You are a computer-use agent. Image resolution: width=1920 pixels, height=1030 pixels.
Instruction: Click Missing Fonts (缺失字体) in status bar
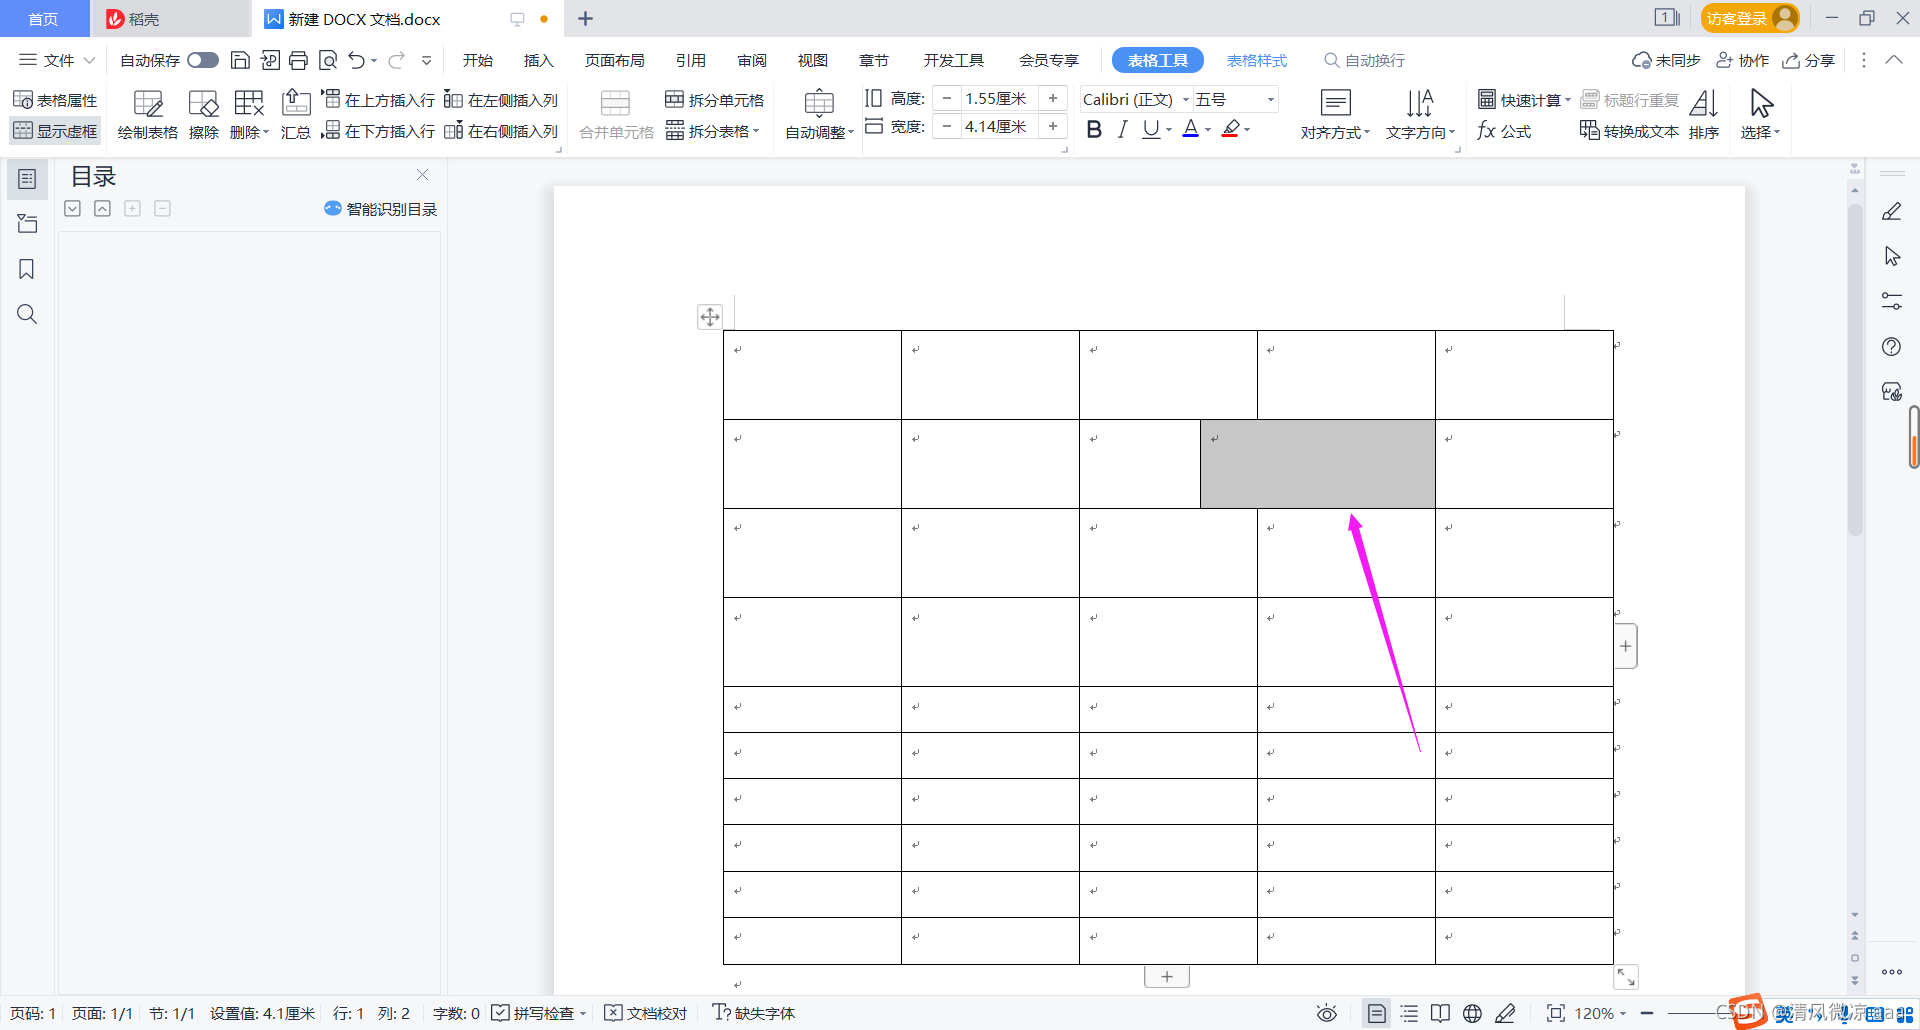pos(754,1013)
